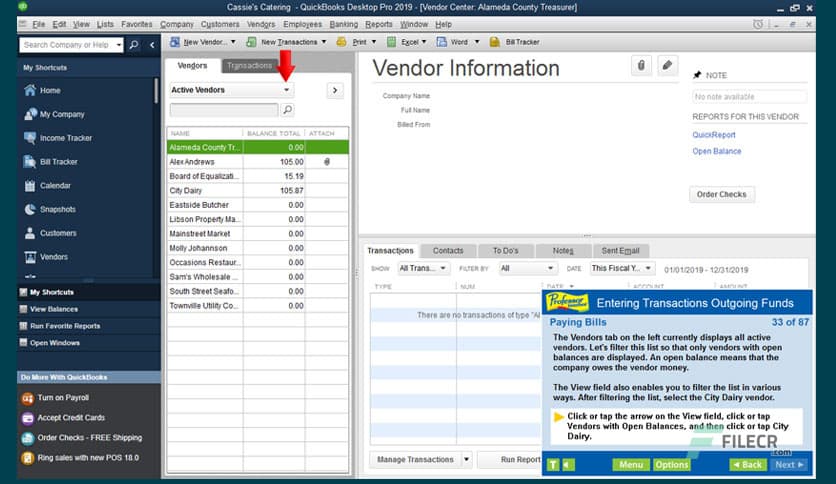
Task: Open the Filter By All dropdown
Action: (x=527, y=268)
